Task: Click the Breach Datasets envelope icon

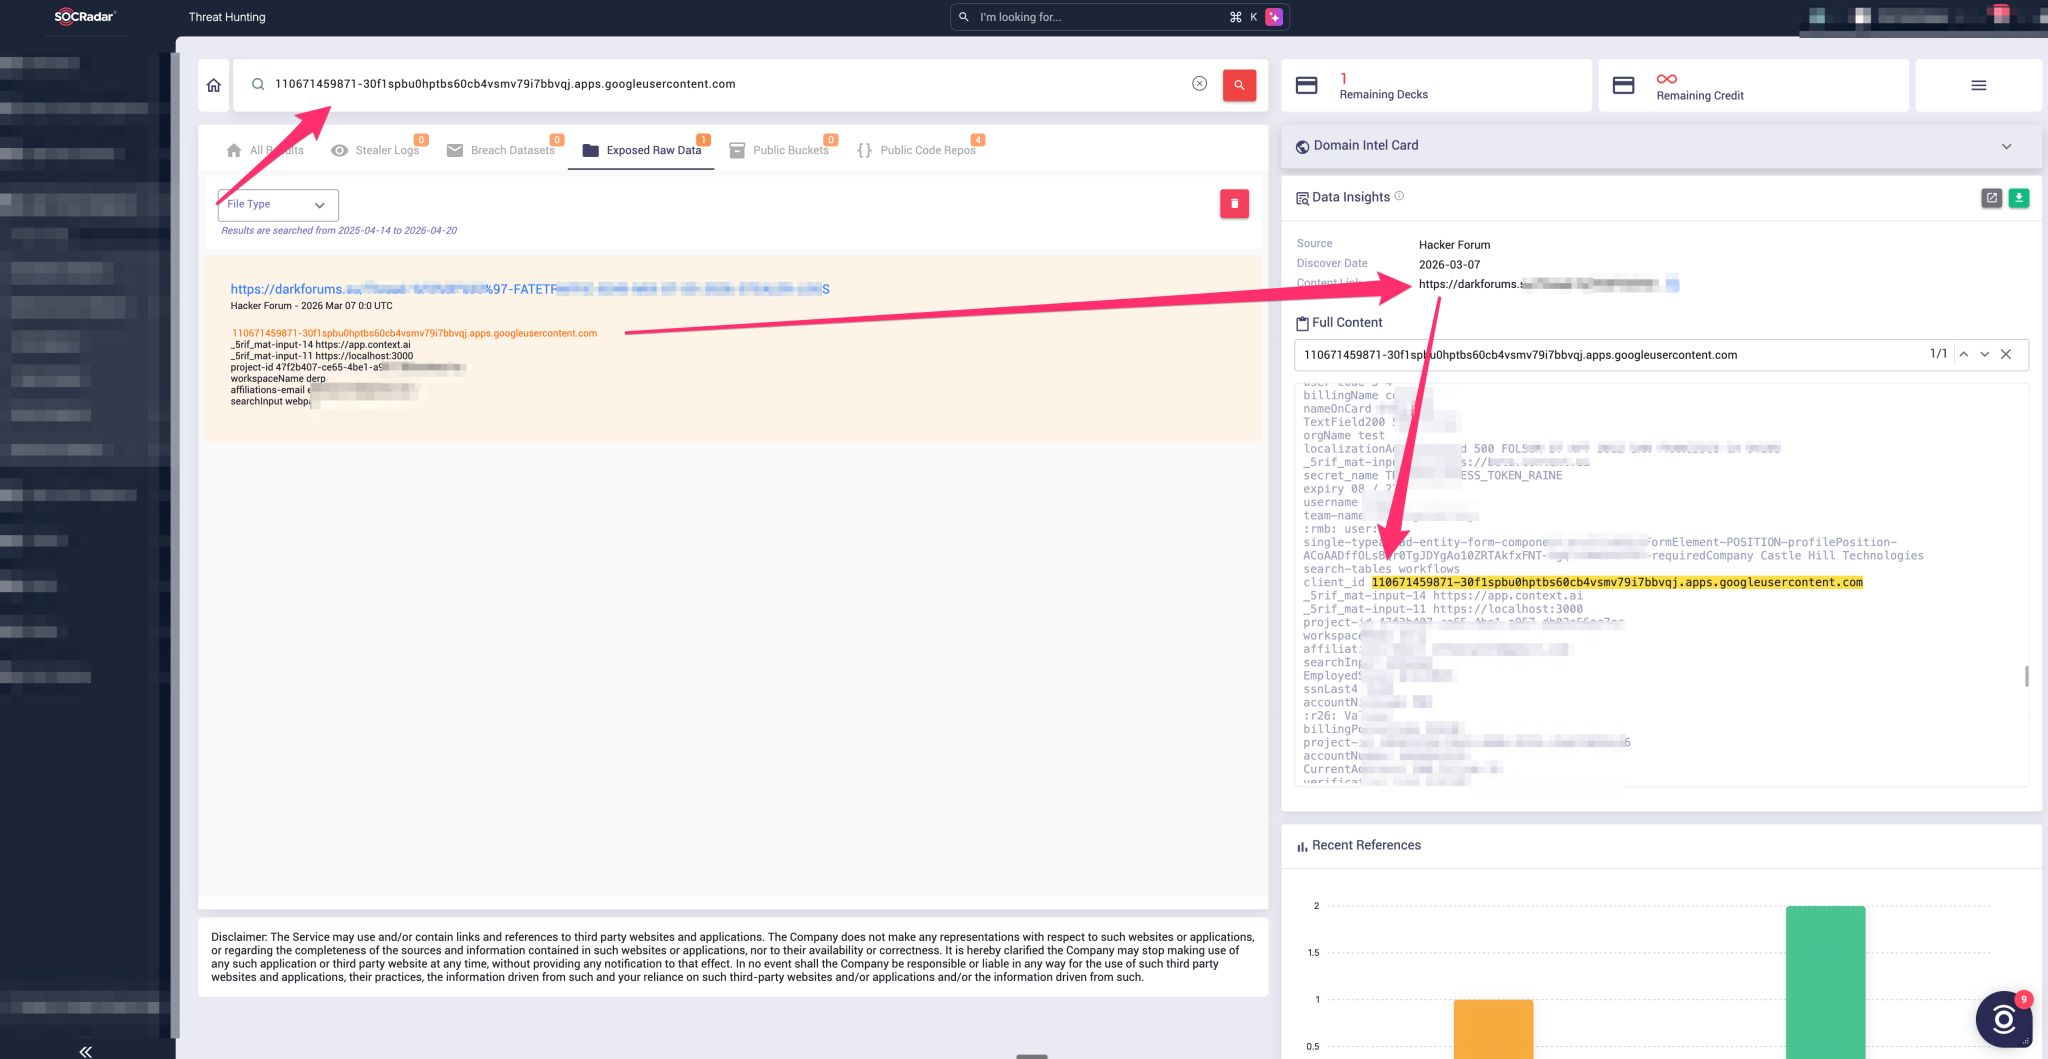Action: tap(454, 150)
